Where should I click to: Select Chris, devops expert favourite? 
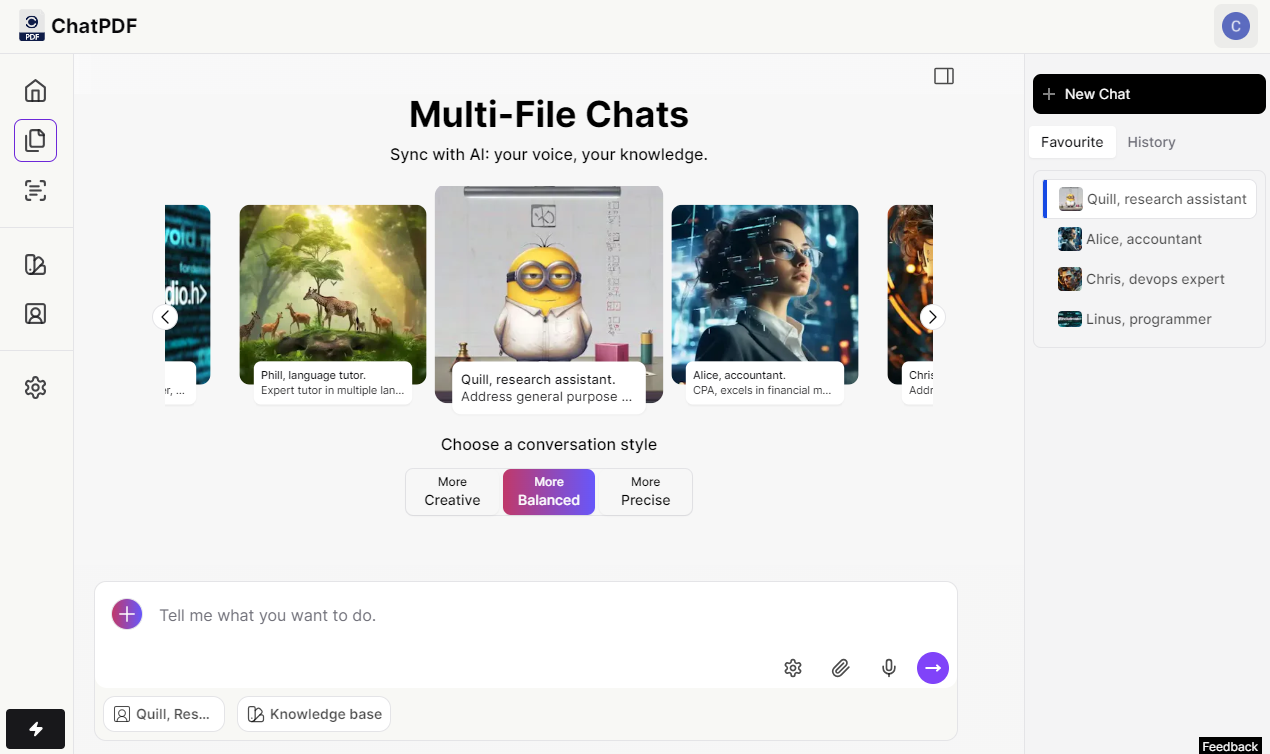[1149, 279]
